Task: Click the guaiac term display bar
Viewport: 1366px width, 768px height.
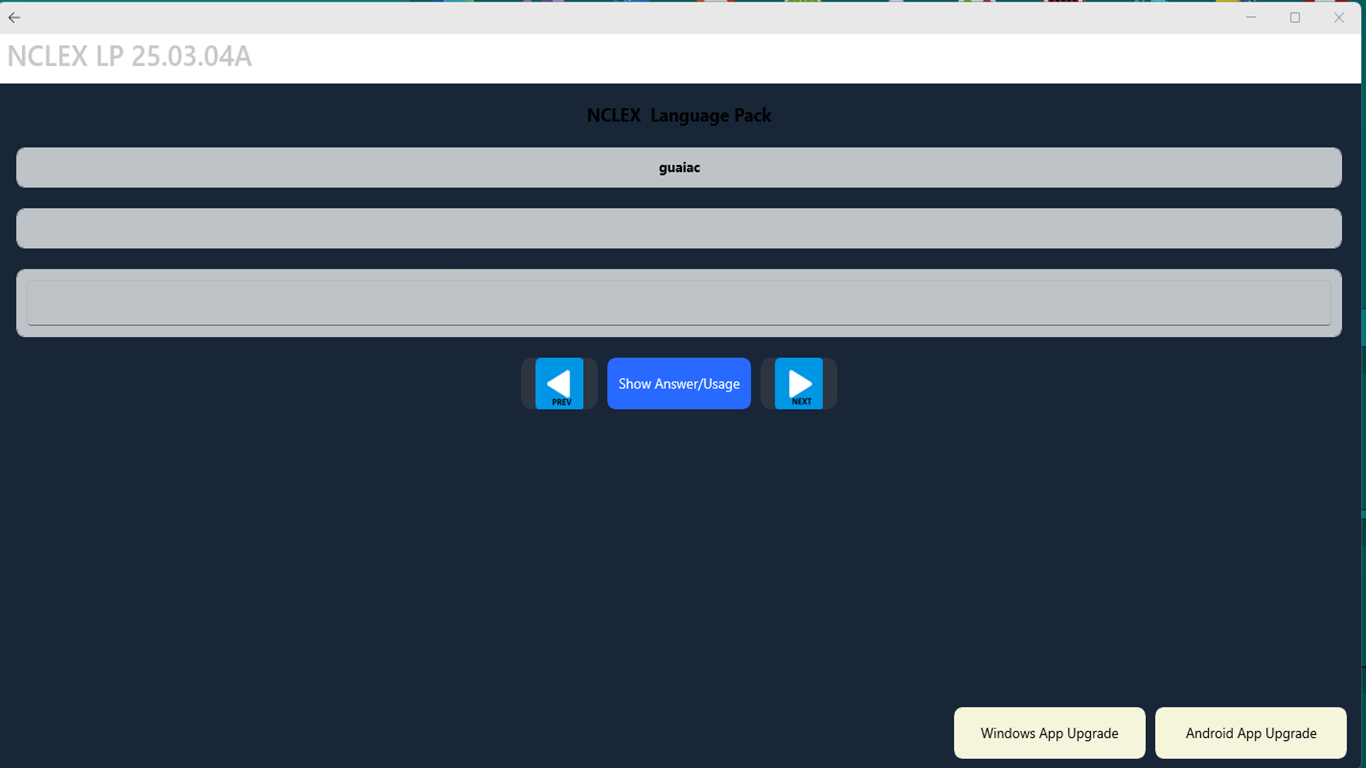Action: pos(679,167)
